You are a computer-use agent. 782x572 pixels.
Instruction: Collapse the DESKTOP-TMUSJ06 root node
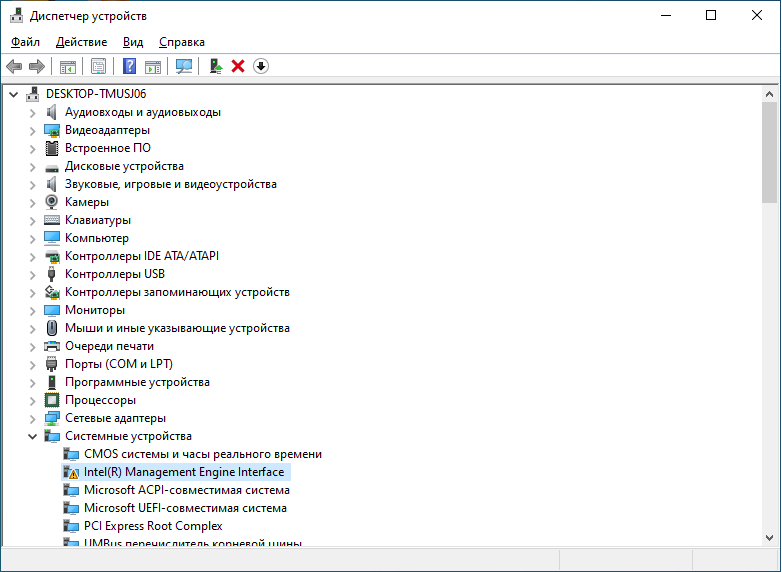point(13,94)
